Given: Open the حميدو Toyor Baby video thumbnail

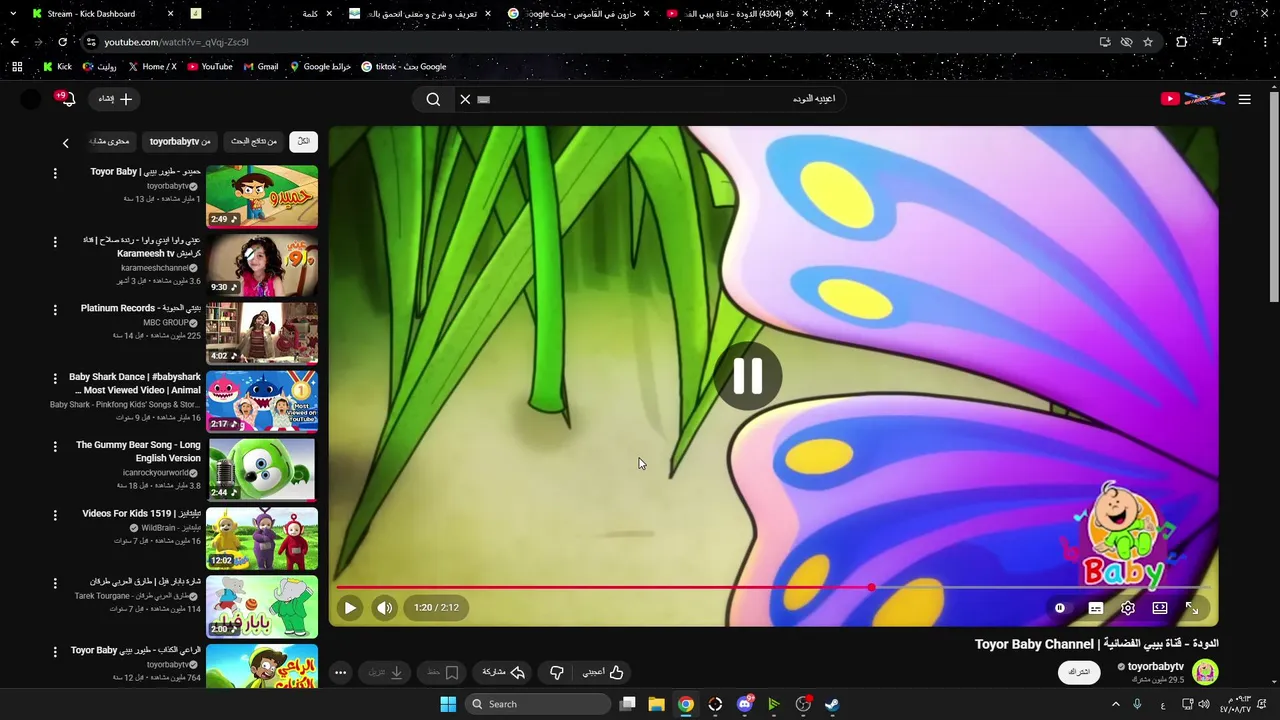Looking at the screenshot, I should pos(262,196).
